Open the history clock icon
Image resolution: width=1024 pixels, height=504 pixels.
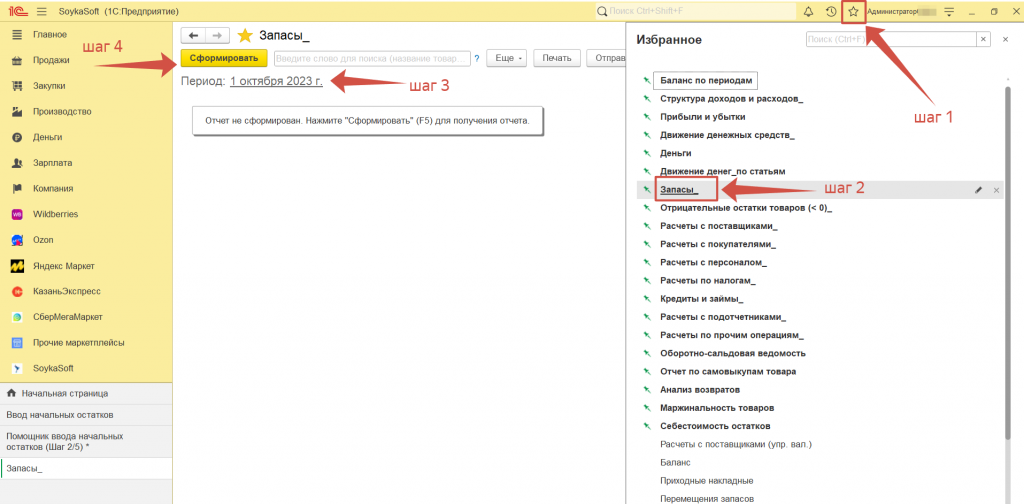pos(831,11)
